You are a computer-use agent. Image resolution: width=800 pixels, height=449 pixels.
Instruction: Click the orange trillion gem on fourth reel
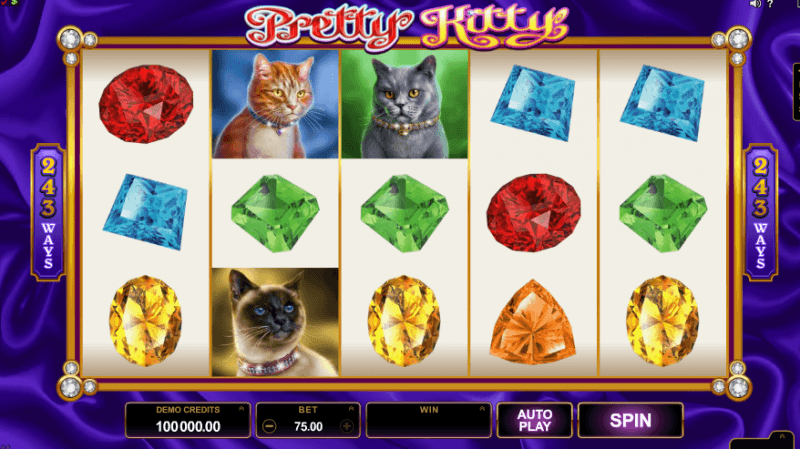533,322
